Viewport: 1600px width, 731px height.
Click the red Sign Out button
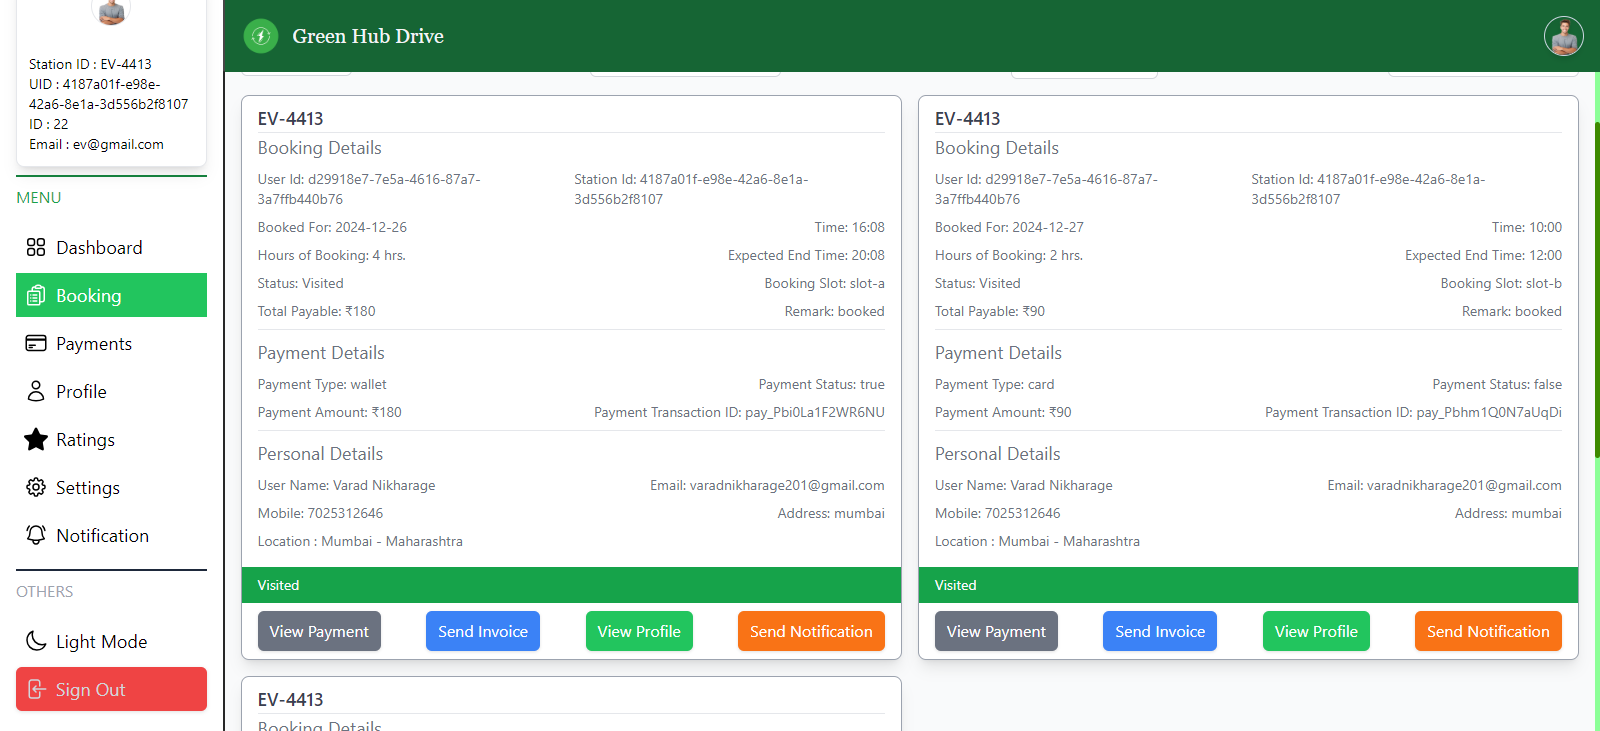111,689
